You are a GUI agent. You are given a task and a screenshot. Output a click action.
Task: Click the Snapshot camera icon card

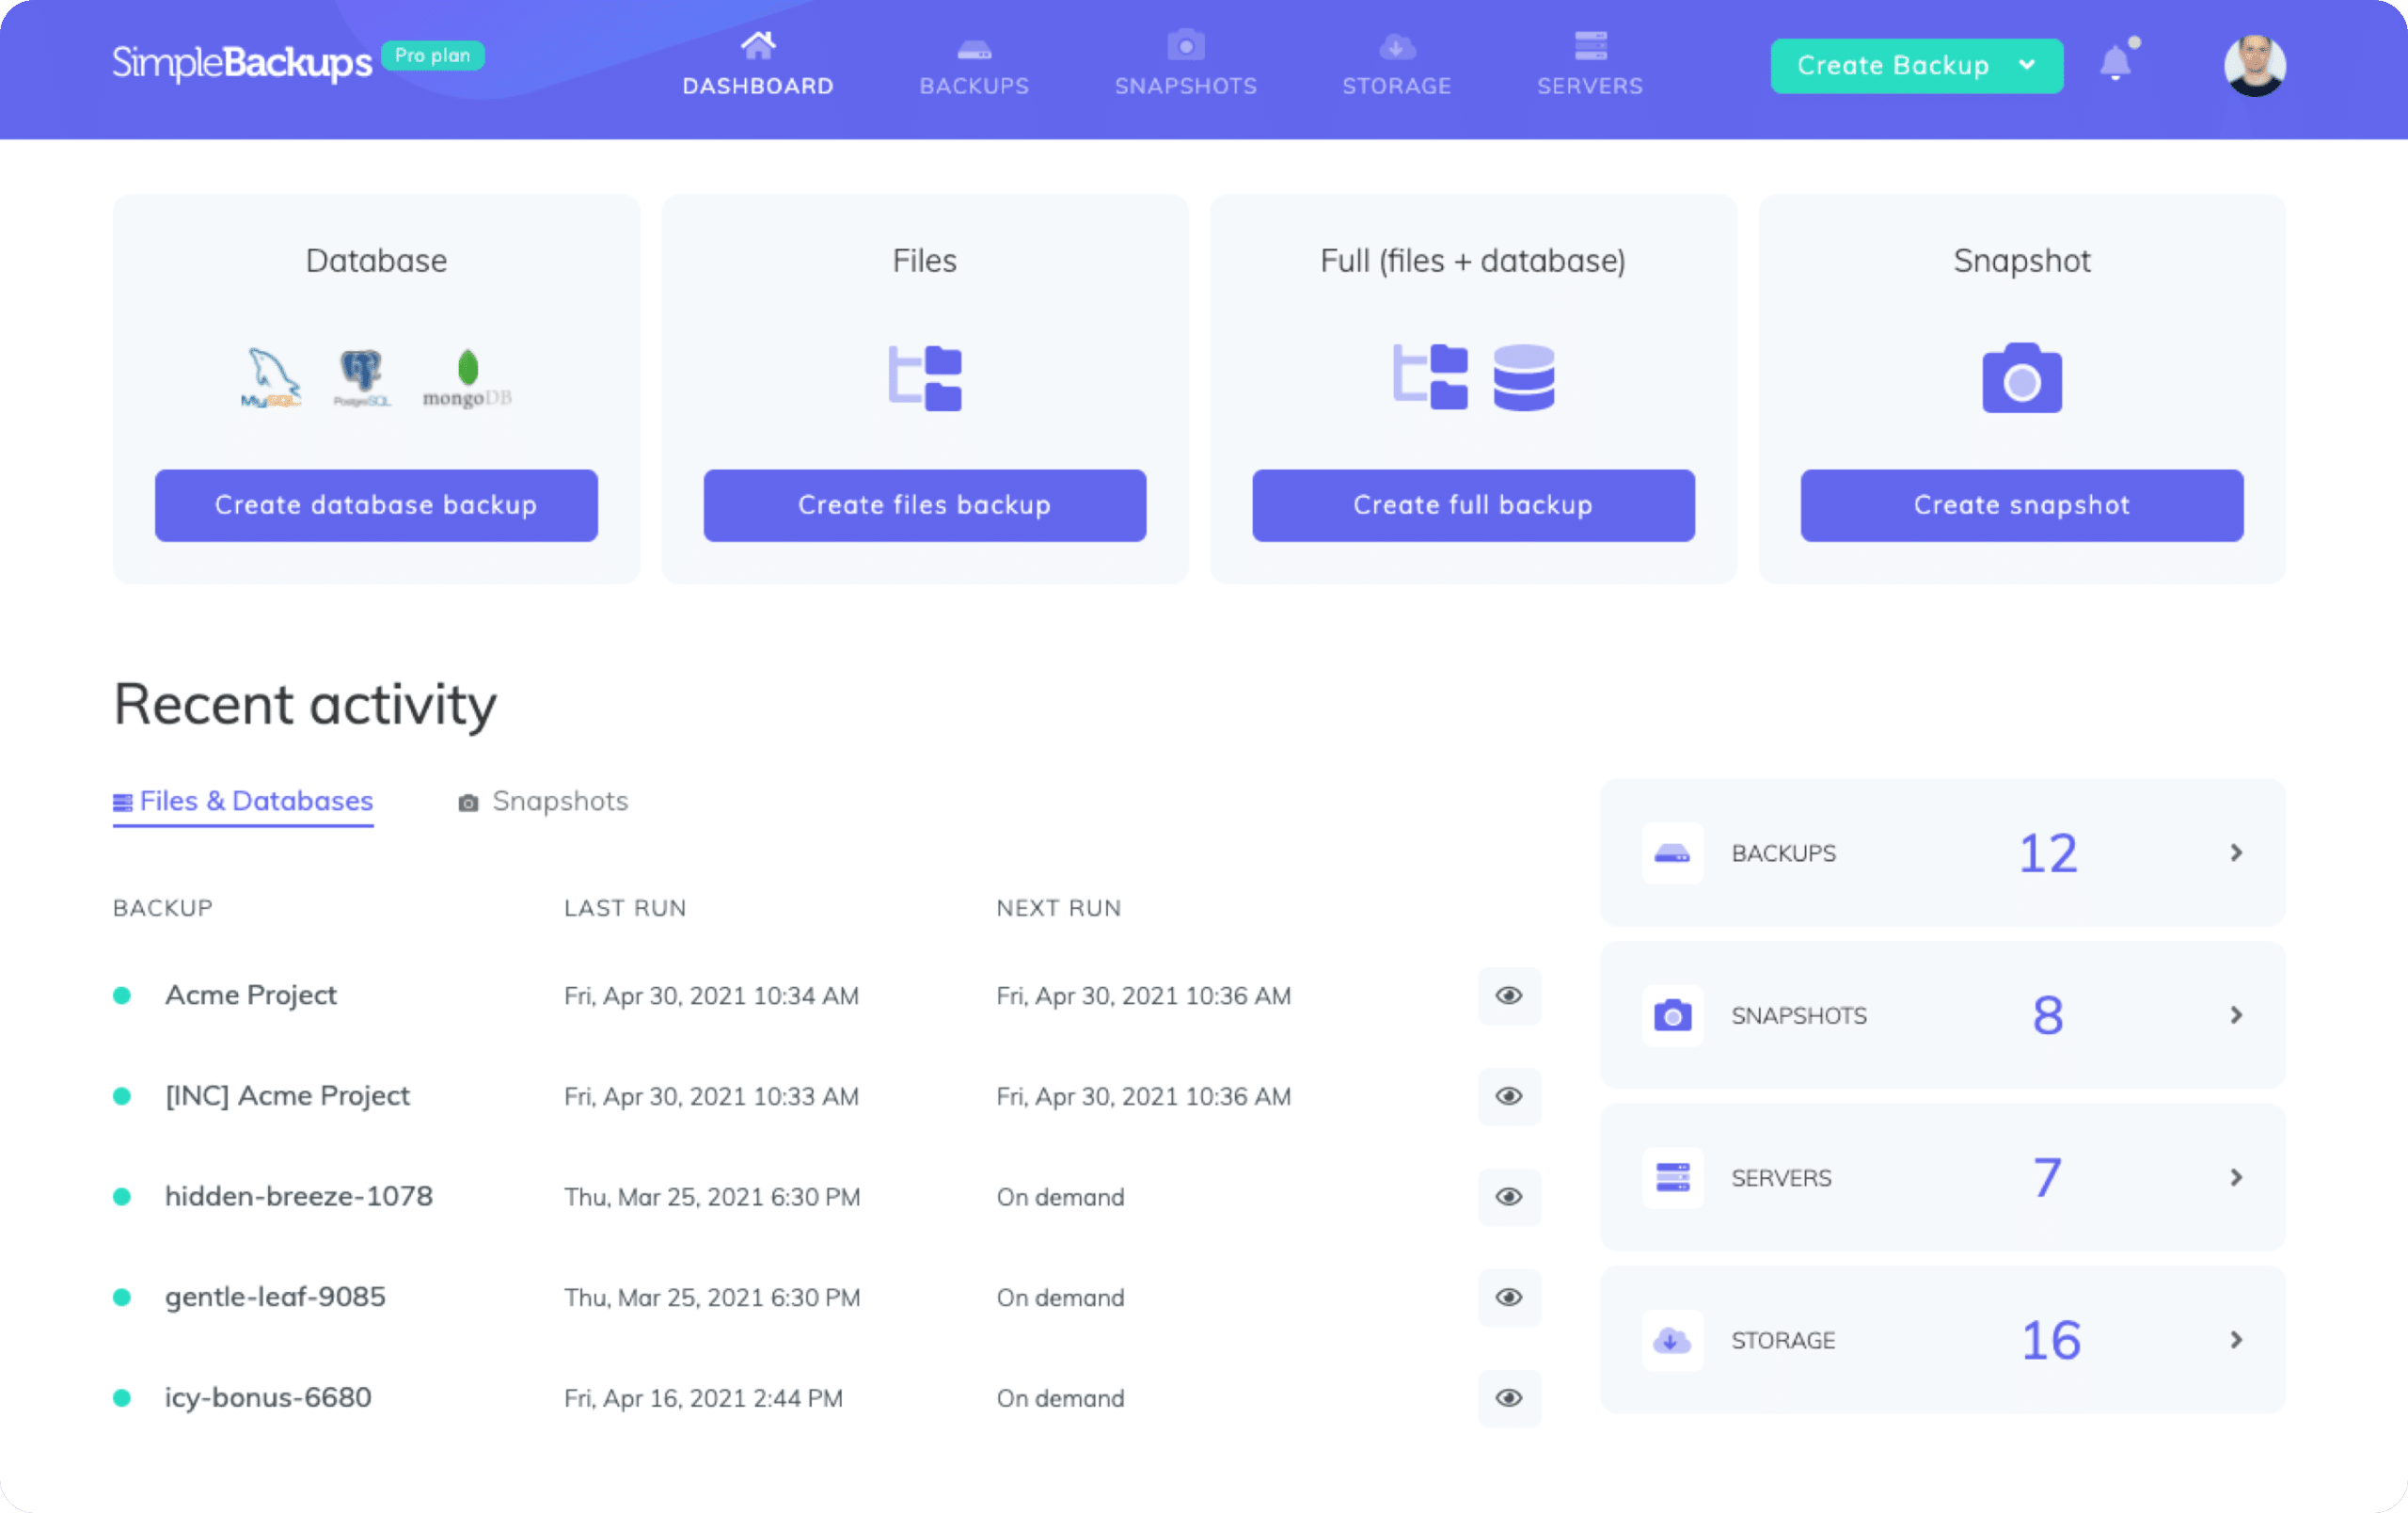[x=2021, y=378]
